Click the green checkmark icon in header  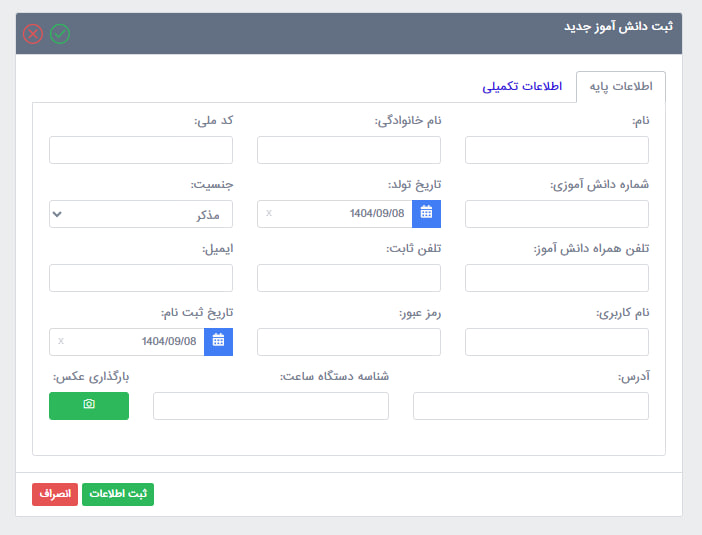tap(60, 34)
